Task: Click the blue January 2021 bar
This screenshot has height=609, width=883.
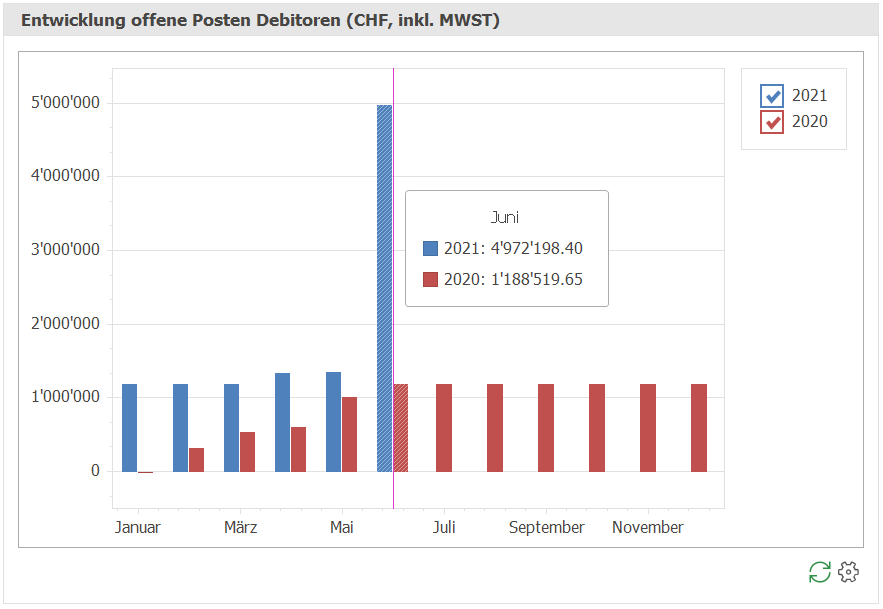Action: click(130, 428)
